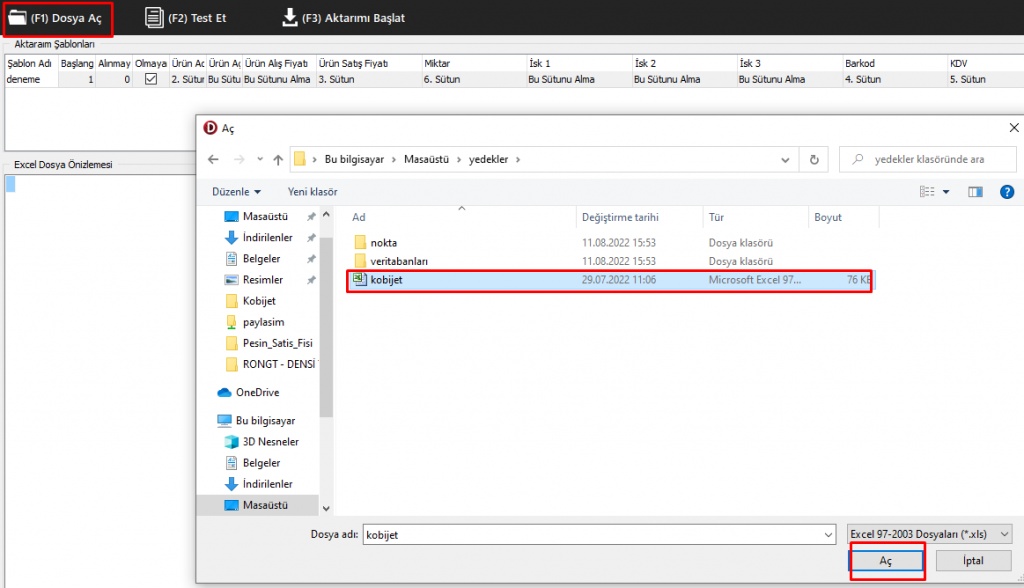Expand the chevron after yedekler breadcrumb

[x=518, y=159]
